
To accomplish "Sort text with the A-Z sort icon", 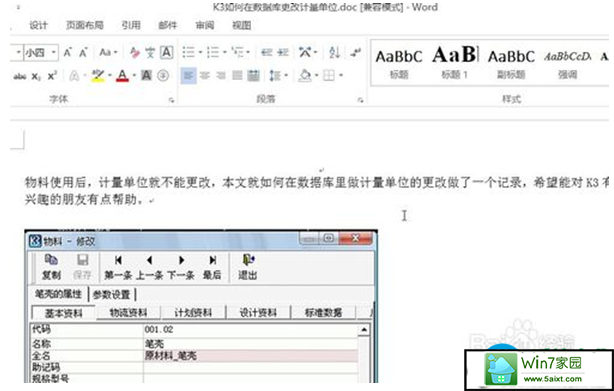I will pyautogui.click(x=334, y=52).
